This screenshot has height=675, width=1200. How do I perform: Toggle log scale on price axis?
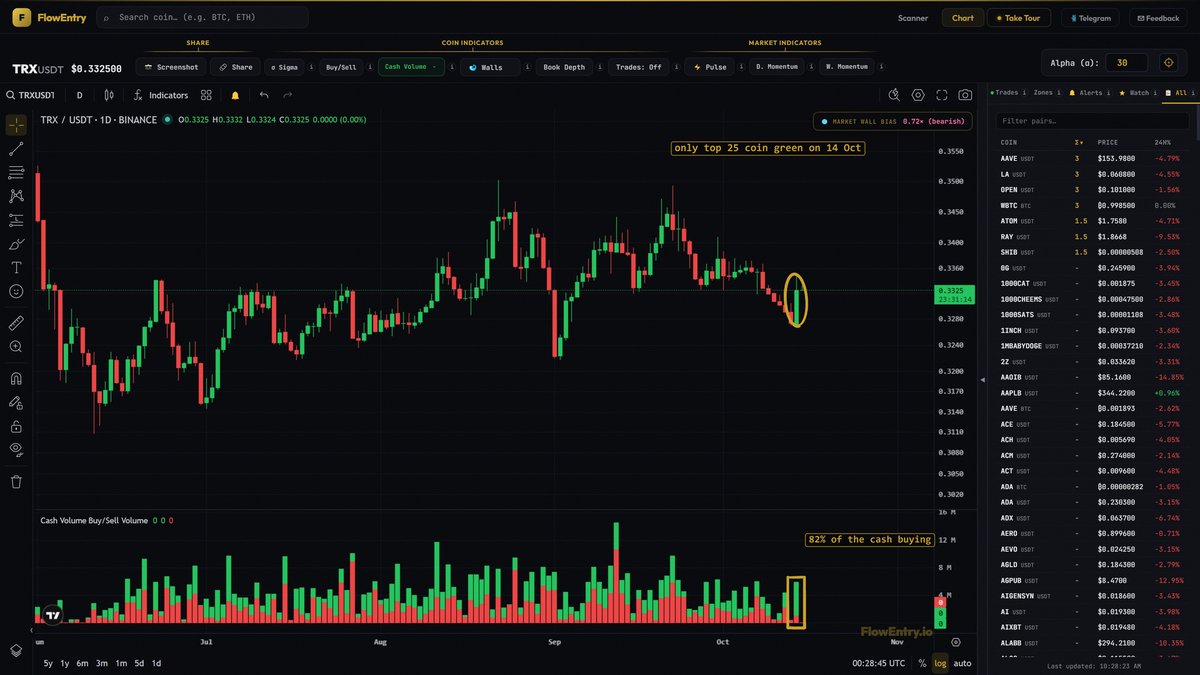point(940,663)
